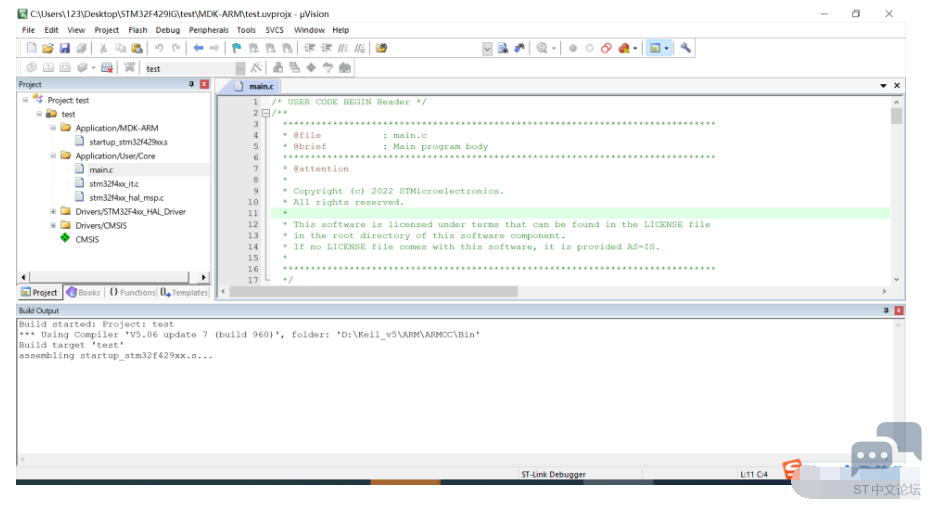Open the Configuration wrench icon
The width and height of the screenshot is (930, 505).
[x=686, y=48]
